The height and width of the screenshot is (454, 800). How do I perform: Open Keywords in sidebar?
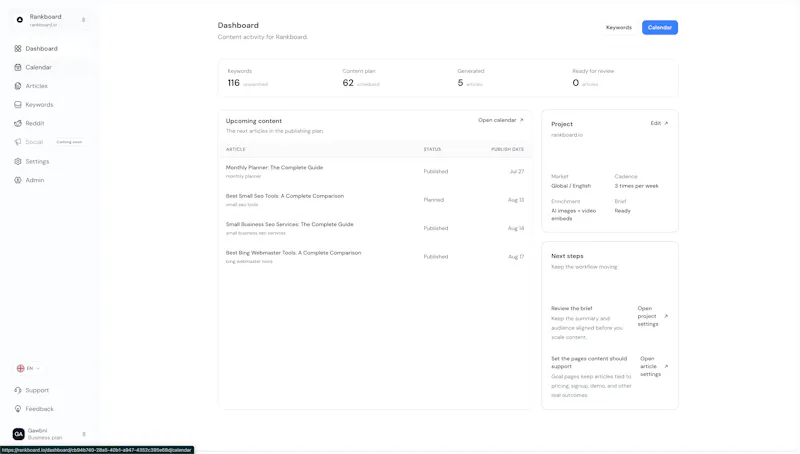click(48, 105)
